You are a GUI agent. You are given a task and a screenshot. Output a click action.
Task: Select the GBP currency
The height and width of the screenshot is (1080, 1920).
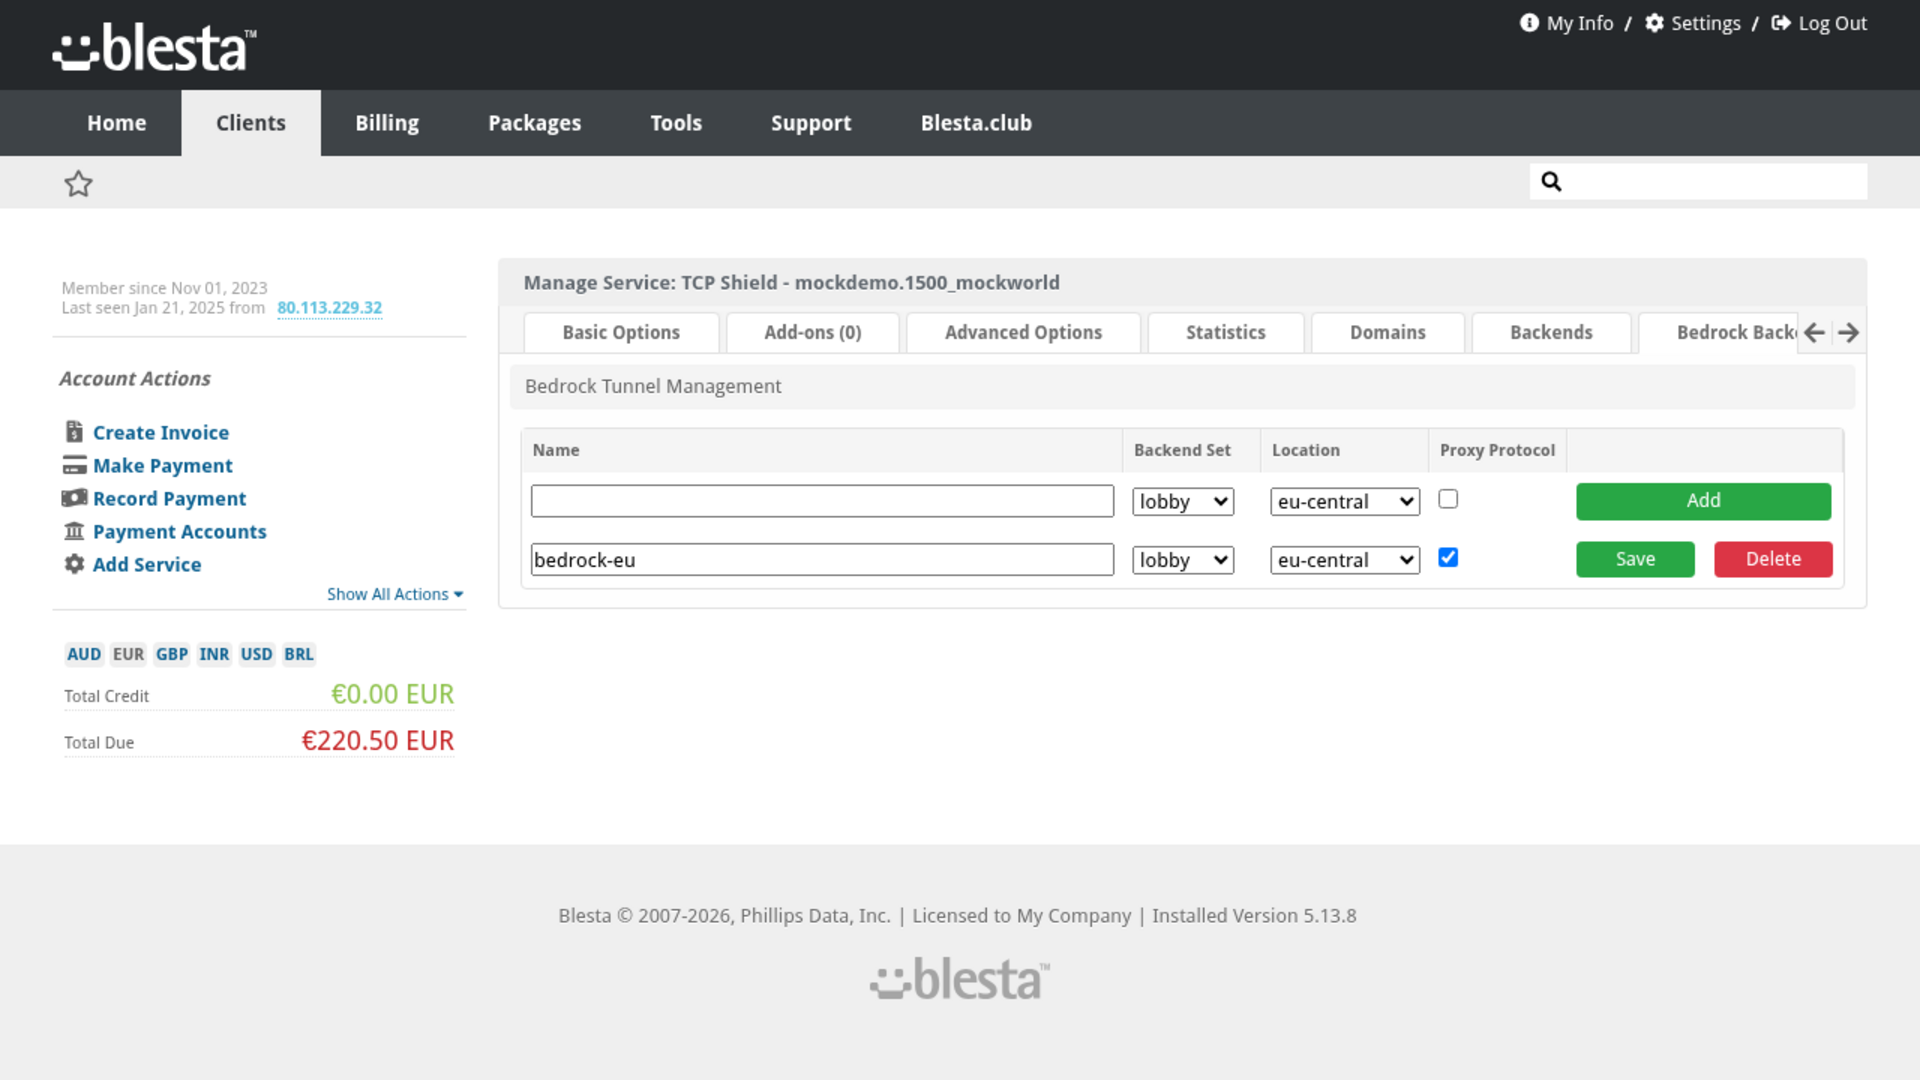coord(172,654)
